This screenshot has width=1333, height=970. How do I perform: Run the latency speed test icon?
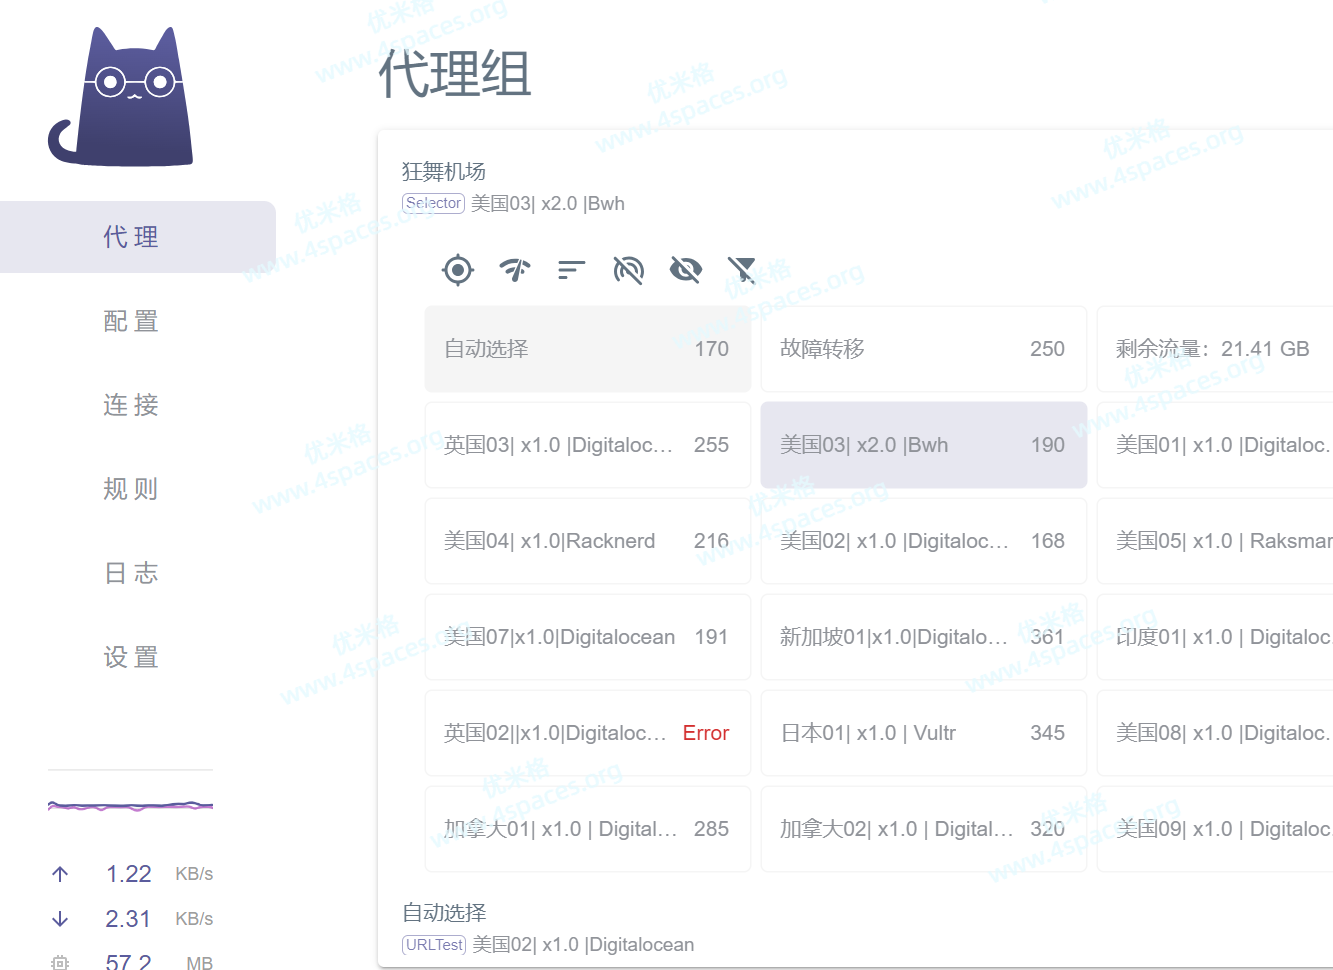[x=515, y=270]
